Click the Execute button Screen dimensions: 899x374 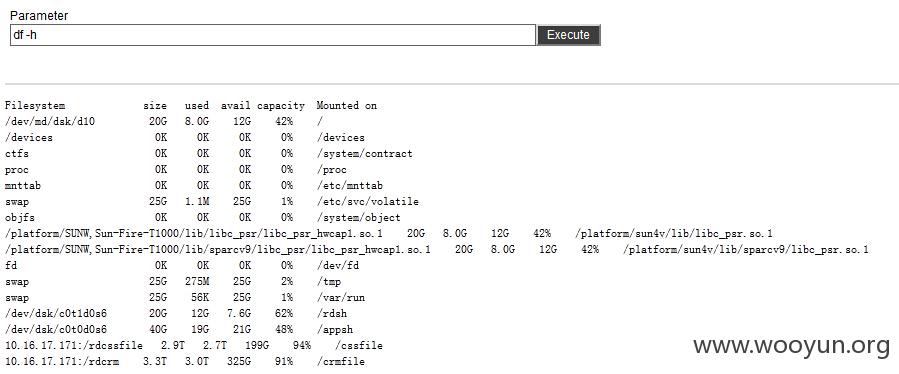(568, 35)
